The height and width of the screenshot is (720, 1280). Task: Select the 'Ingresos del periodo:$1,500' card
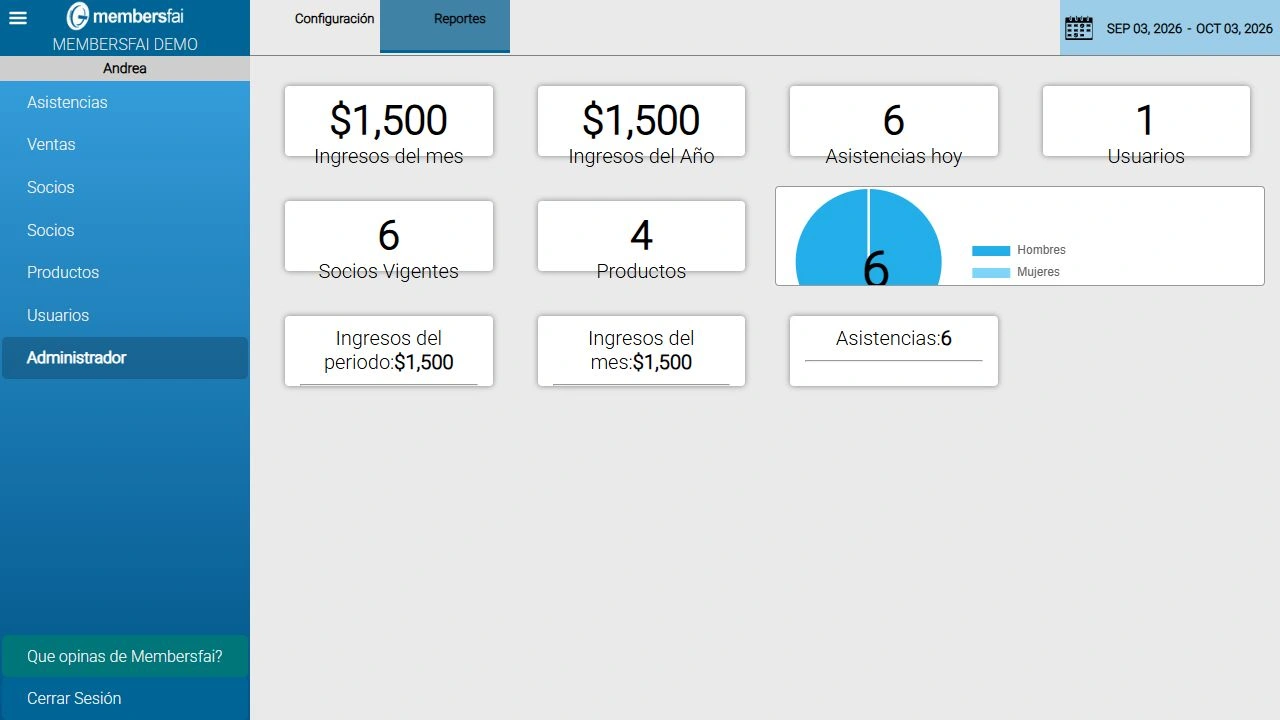point(389,351)
